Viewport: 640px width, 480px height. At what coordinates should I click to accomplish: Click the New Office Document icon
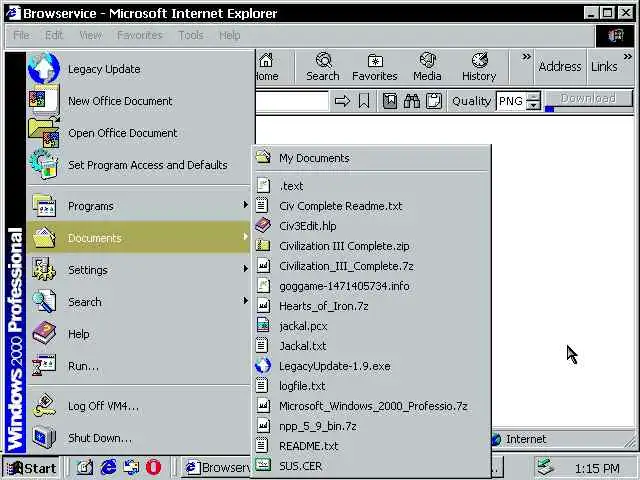[43, 100]
